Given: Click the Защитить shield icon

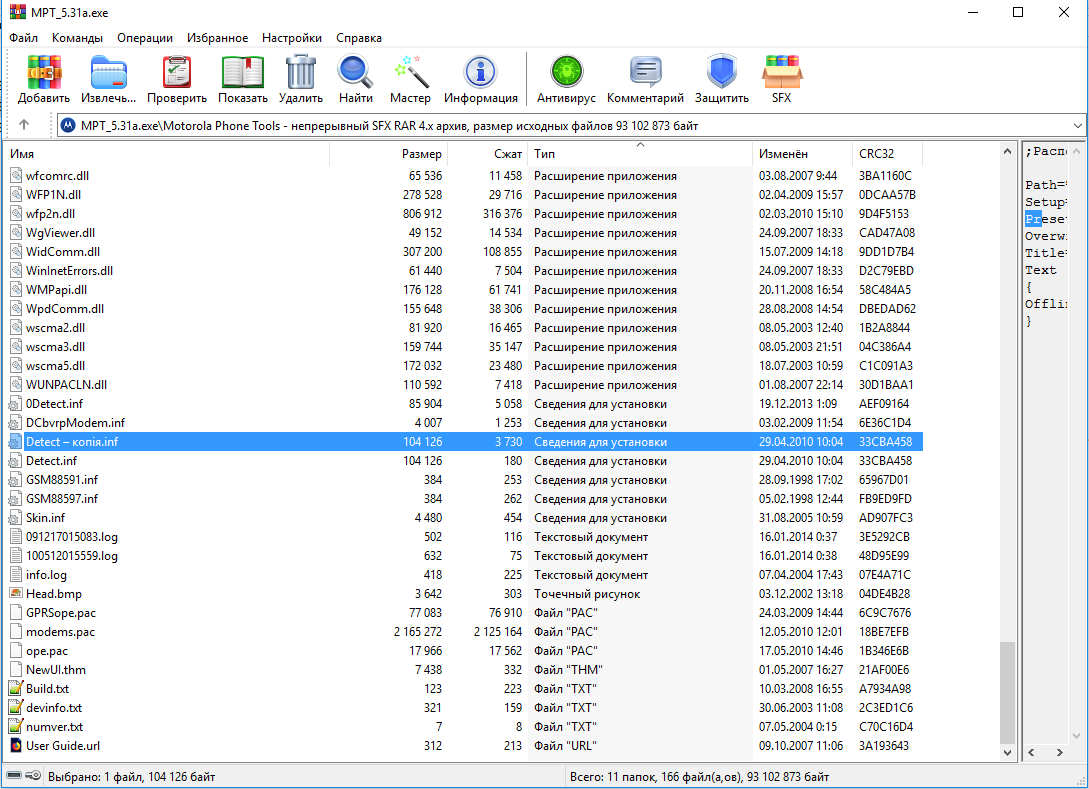Looking at the screenshot, I should 722,72.
